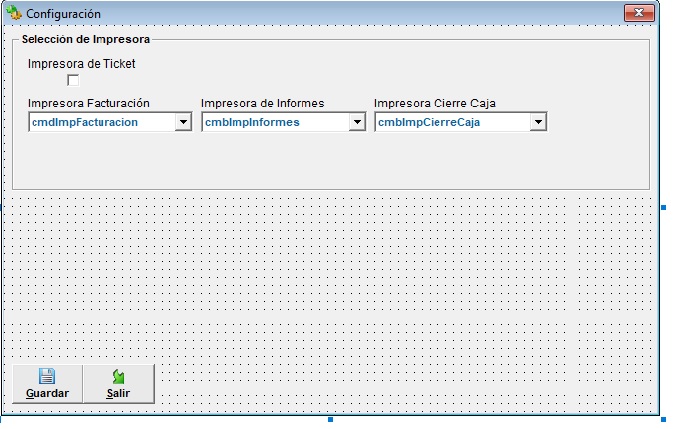Open the Impresora Facturación dropdown arrow
This screenshot has height=429, width=683.
coord(183,122)
